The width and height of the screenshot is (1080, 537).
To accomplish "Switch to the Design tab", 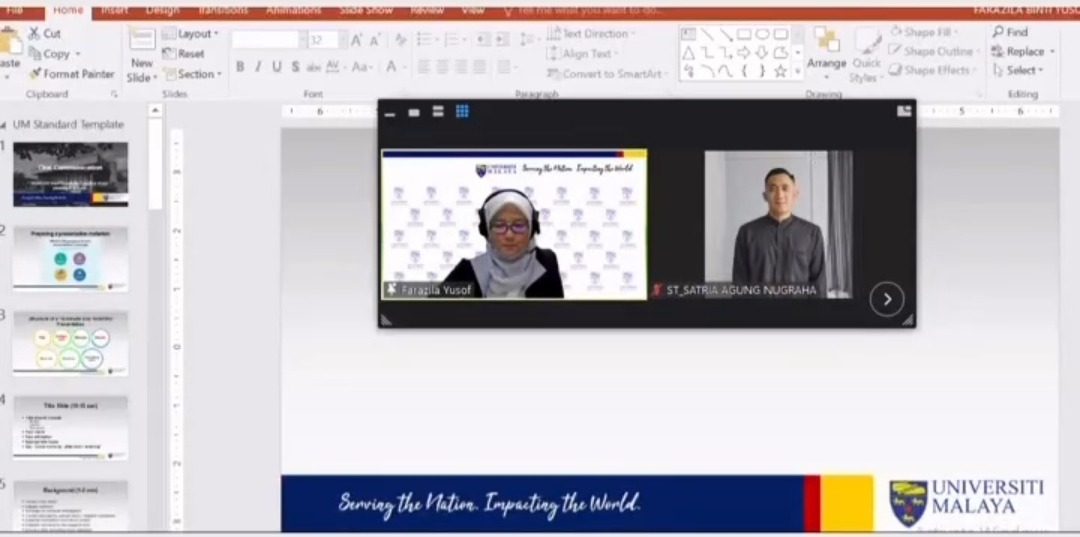I will point(162,10).
